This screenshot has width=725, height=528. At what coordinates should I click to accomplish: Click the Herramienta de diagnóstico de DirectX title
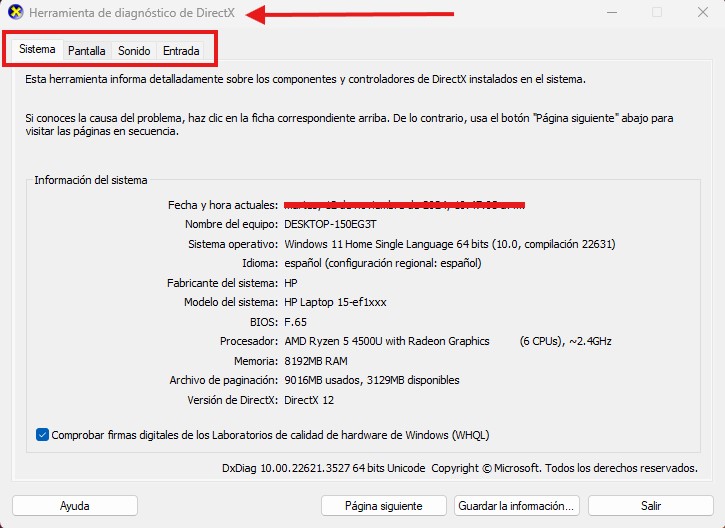pos(132,12)
